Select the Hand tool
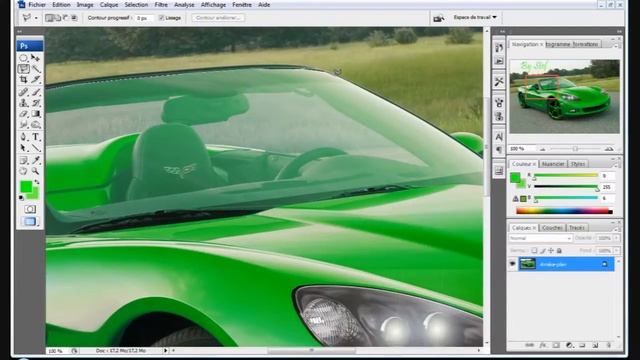Viewport: 640px width, 360px height. [23, 171]
